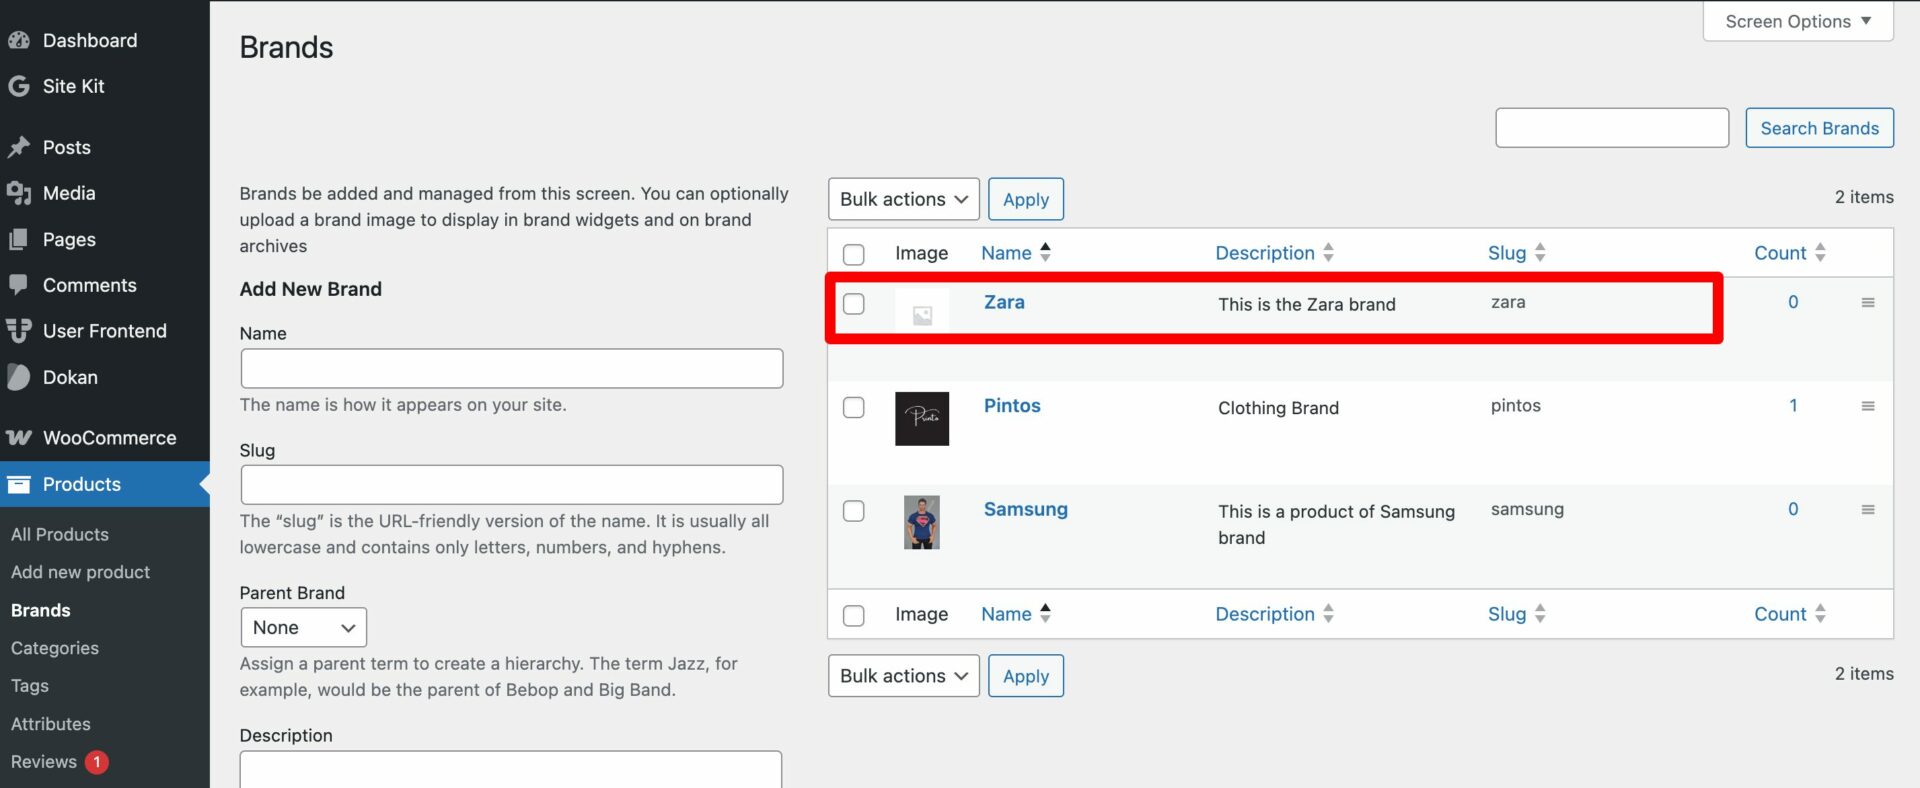Expand the Screen Options panel
Image resolution: width=1920 pixels, height=788 pixels.
pyautogui.click(x=1798, y=21)
